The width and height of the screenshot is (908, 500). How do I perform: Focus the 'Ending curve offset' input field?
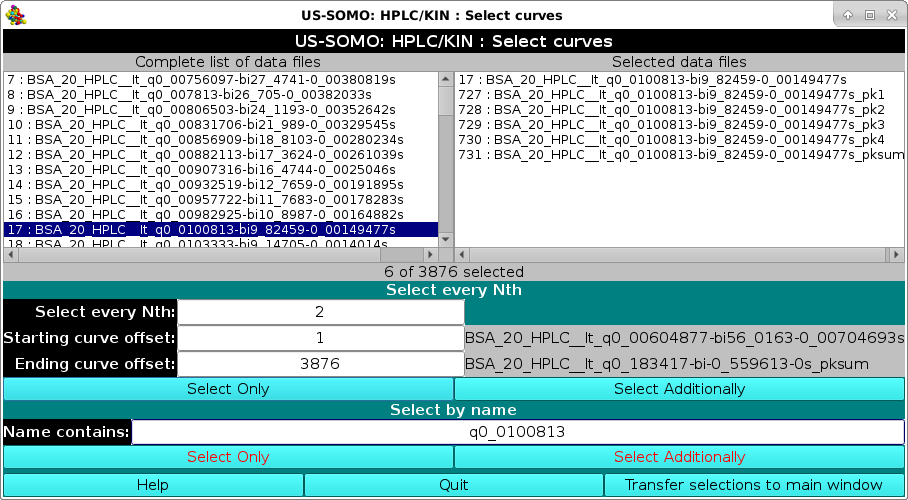(x=321, y=364)
